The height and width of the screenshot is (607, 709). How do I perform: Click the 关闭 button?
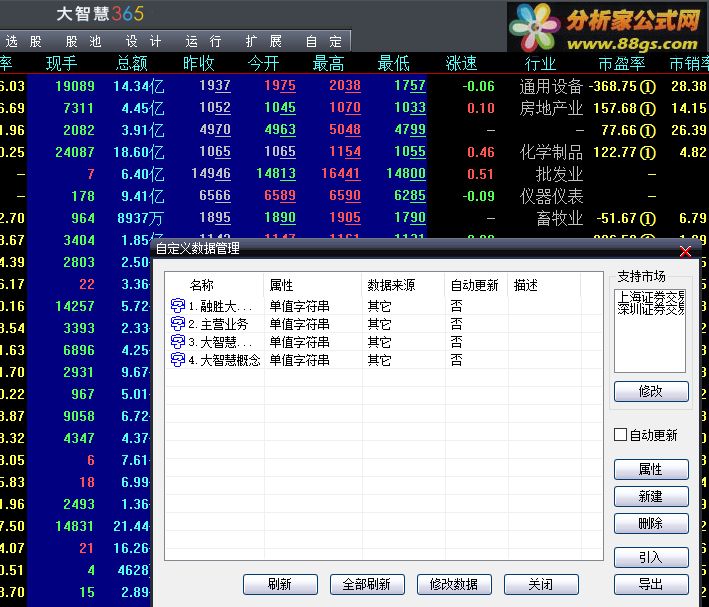click(x=541, y=584)
